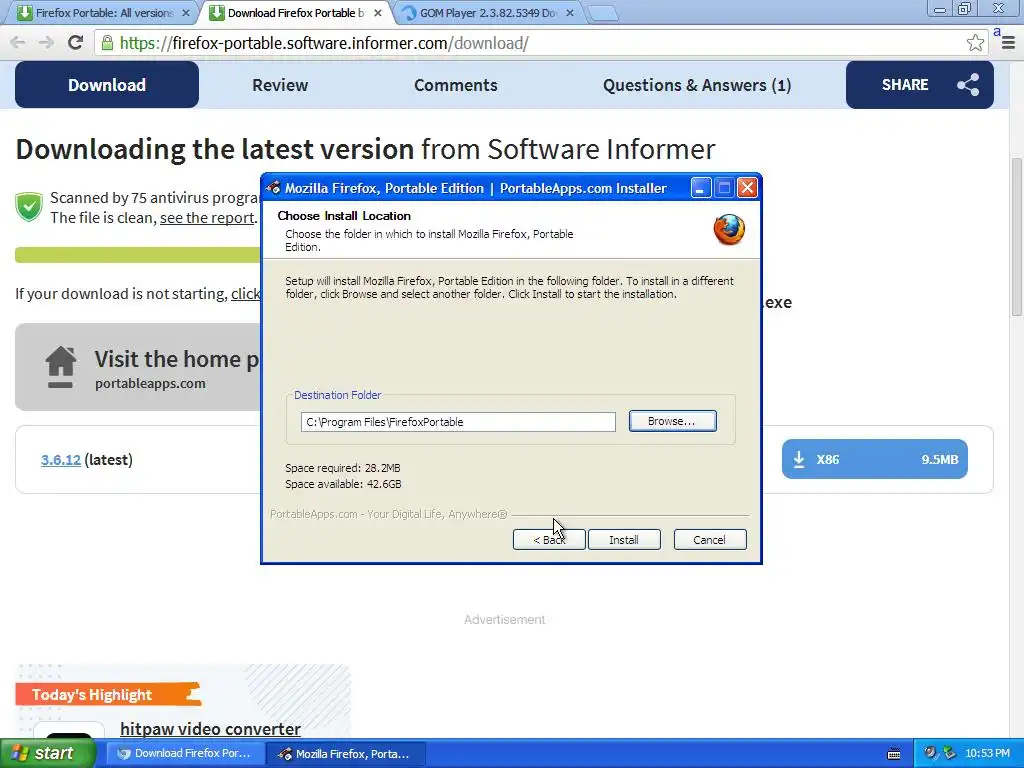Screen dimensions: 1024x768
Task: Click the Space available: 42.6GB text
Action: coord(344,484)
